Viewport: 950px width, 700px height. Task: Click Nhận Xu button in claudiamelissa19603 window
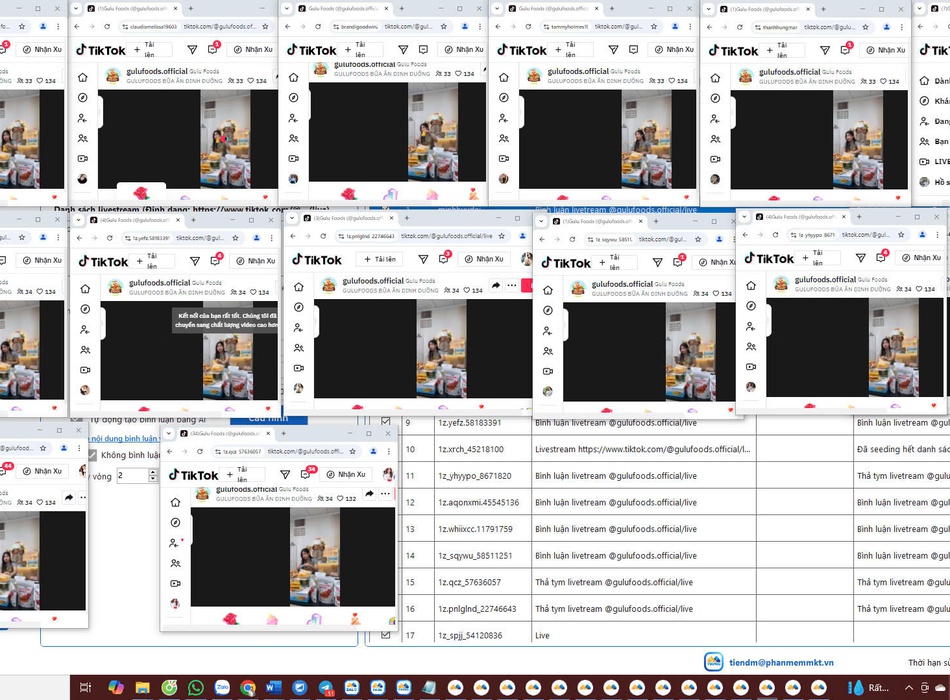[253, 50]
